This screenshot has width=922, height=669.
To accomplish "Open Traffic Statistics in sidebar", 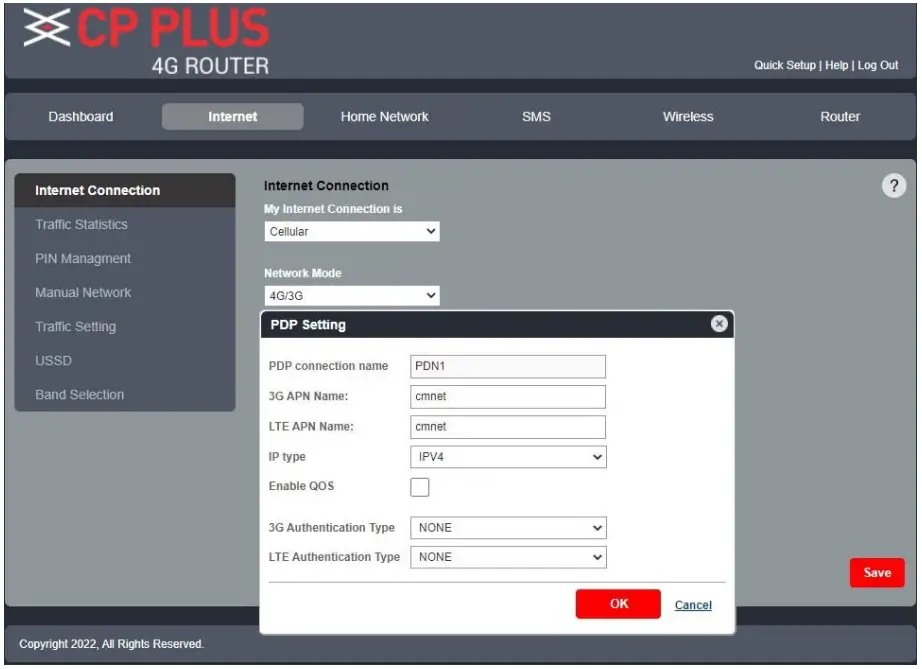I will [81, 225].
